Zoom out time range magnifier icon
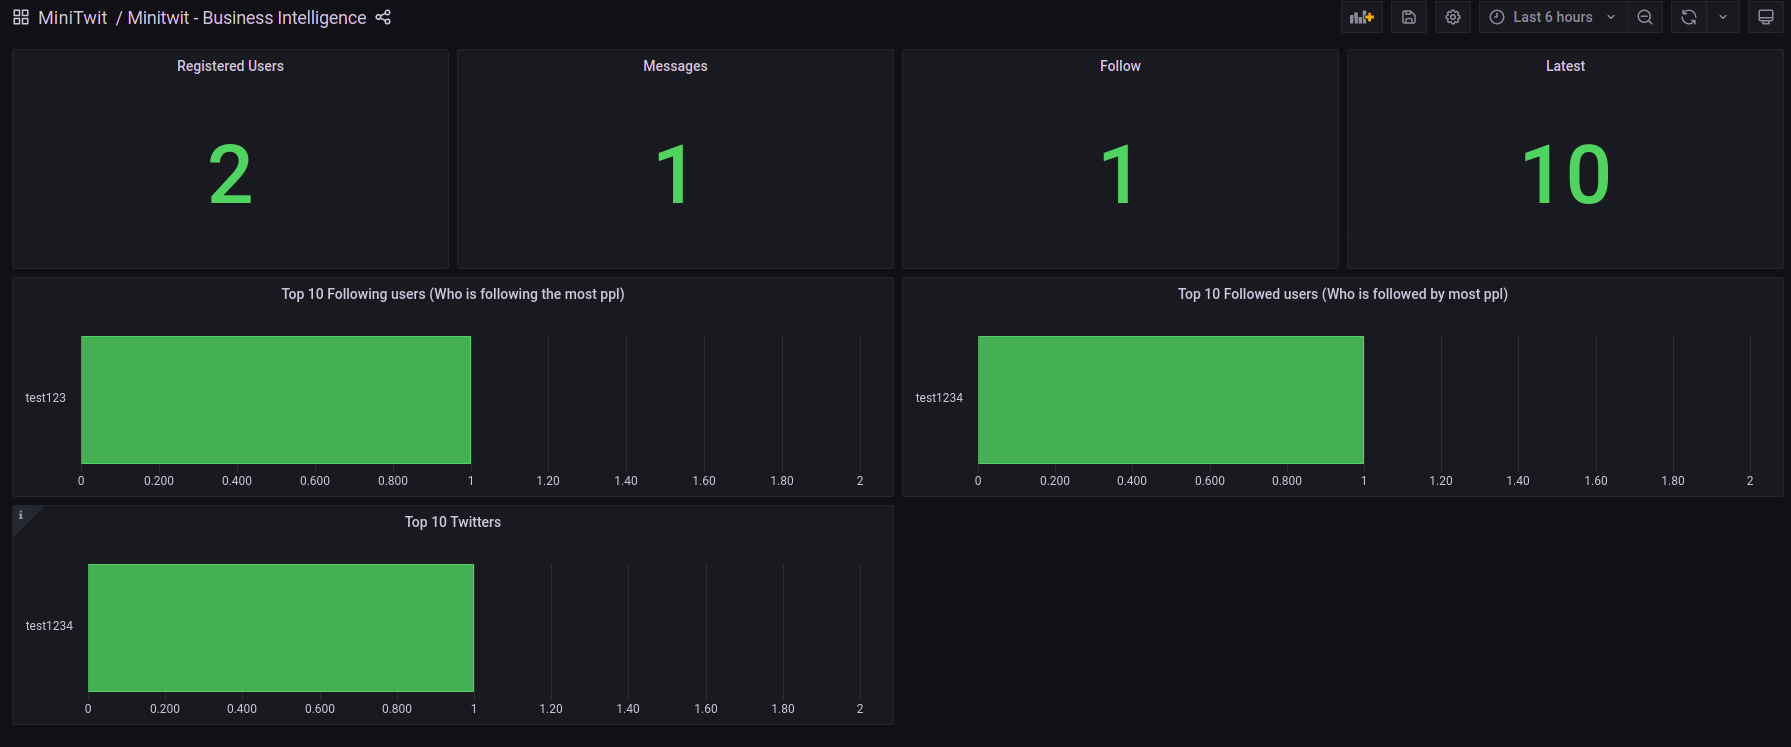Viewport: 1791px width, 747px height. (x=1645, y=17)
